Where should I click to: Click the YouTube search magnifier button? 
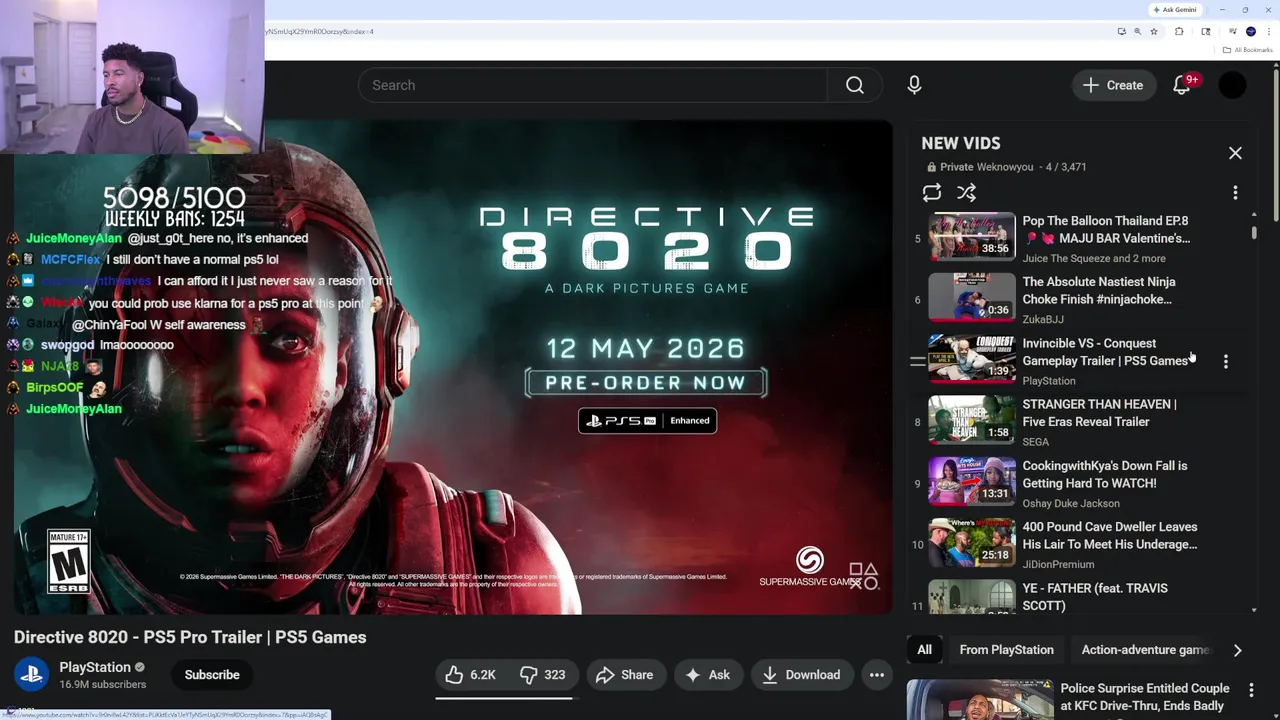click(855, 85)
